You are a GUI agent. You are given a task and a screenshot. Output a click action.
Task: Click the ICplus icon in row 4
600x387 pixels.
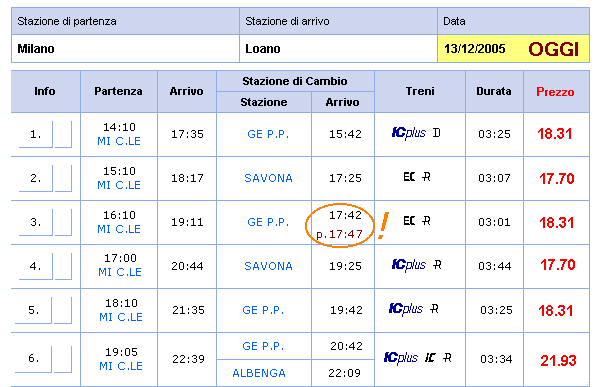pyautogui.click(x=409, y=265)
